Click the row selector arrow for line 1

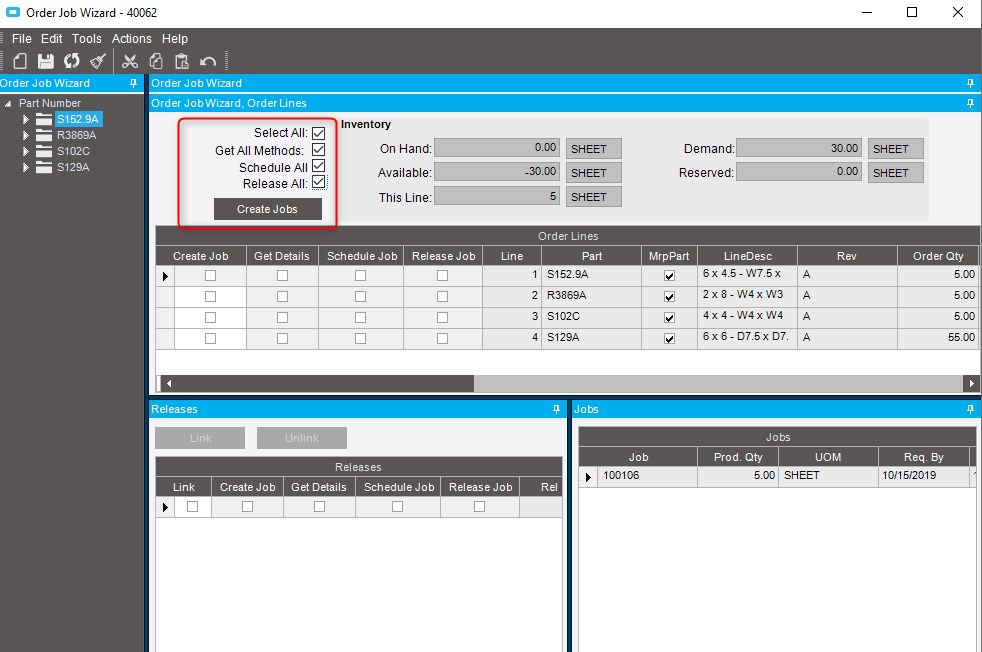165,276
